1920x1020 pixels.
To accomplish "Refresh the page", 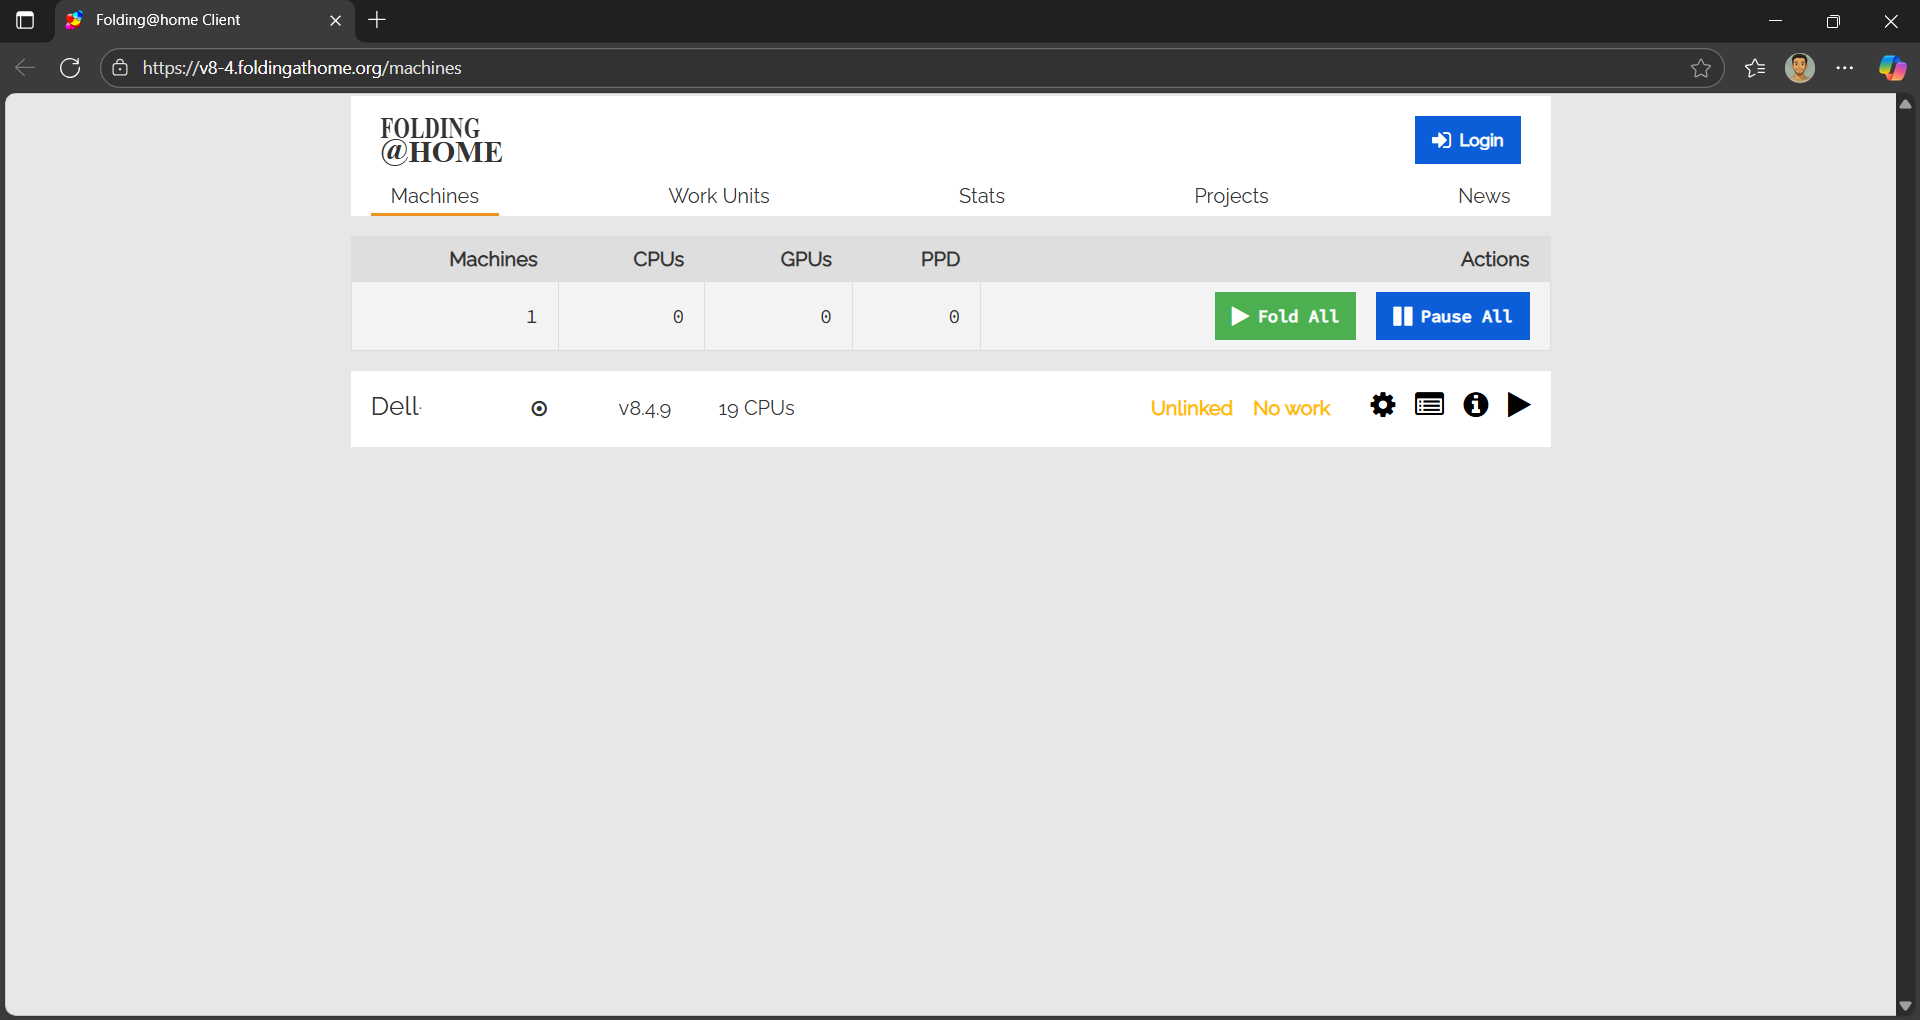I will pyautogui.click(x=70, y=68).
